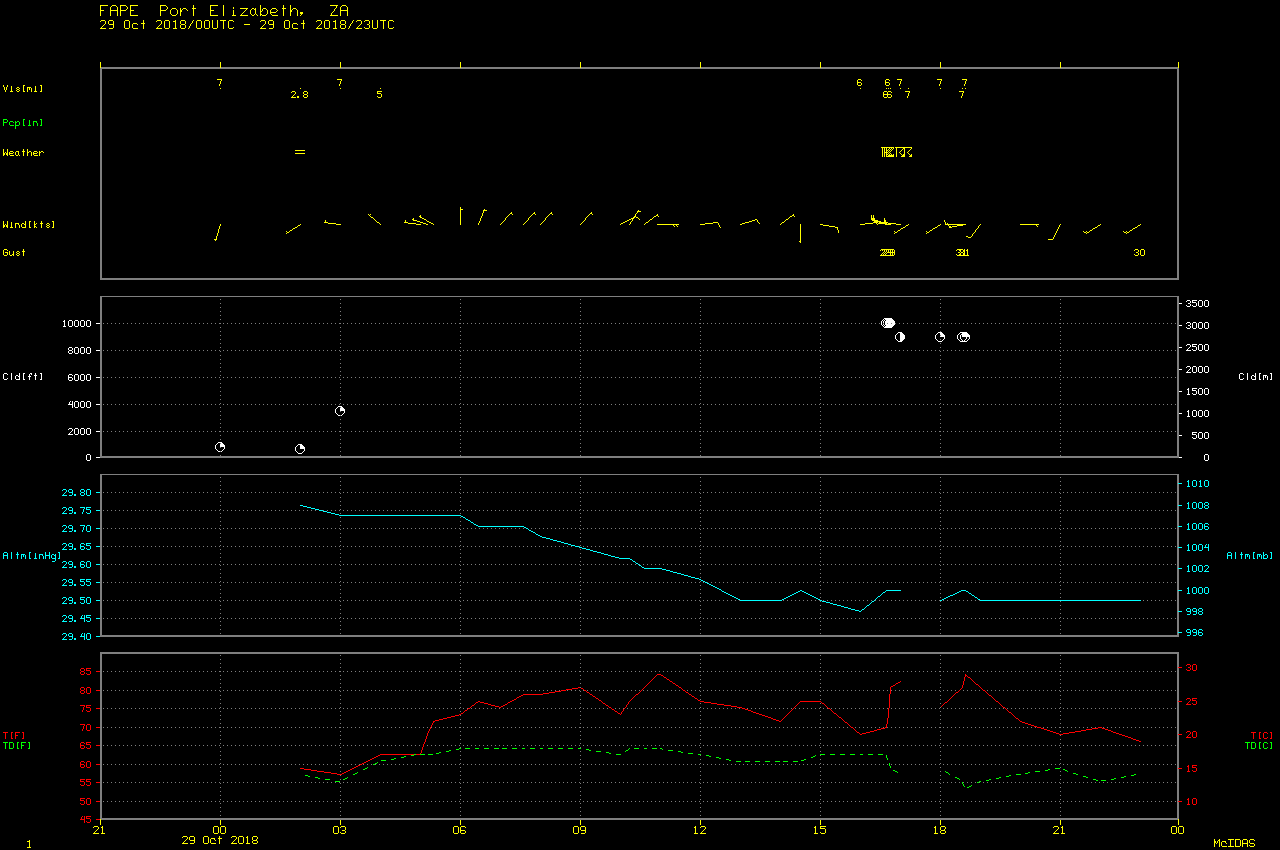Select the half-filled cloud symbol near 17 UTC
This screenshot has width=1280, height=850.
pos(899,337)
